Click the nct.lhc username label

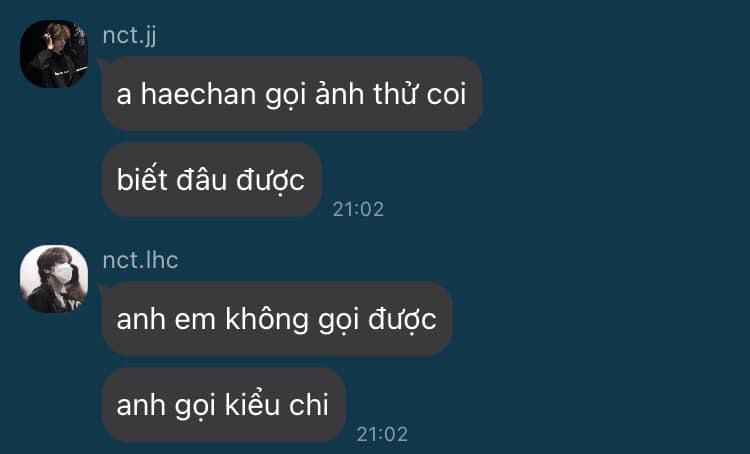coord(141,260)
